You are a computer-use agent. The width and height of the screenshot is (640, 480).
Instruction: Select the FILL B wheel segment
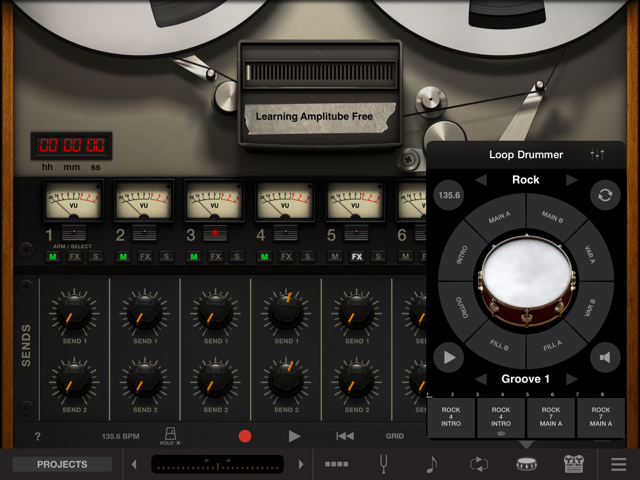tap(499, 346)
